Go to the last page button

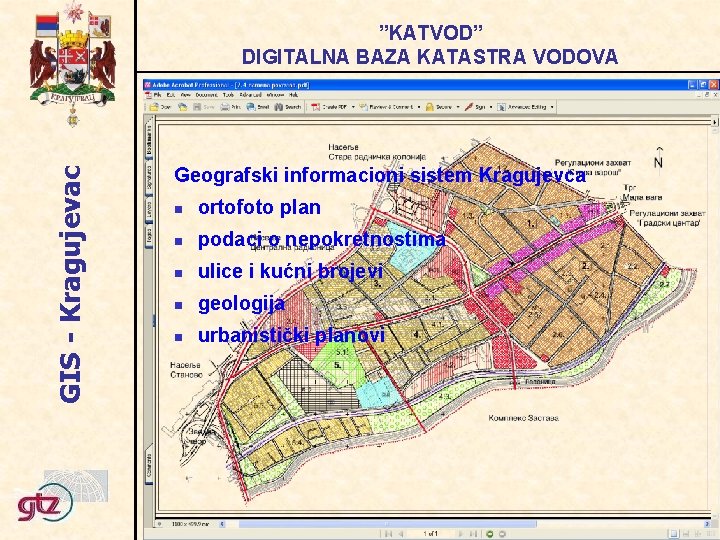tap(473, 534)
